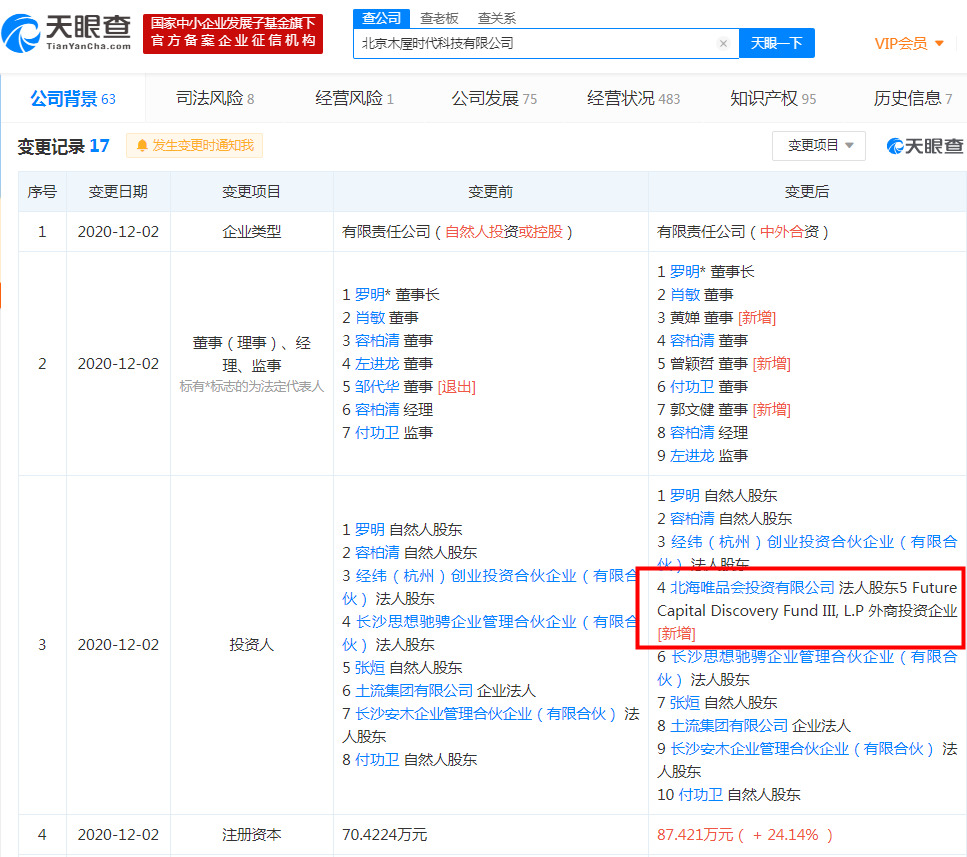
Task: Open 左进龙 监事 link in 变更后 column
Action: tap(692, 456)
